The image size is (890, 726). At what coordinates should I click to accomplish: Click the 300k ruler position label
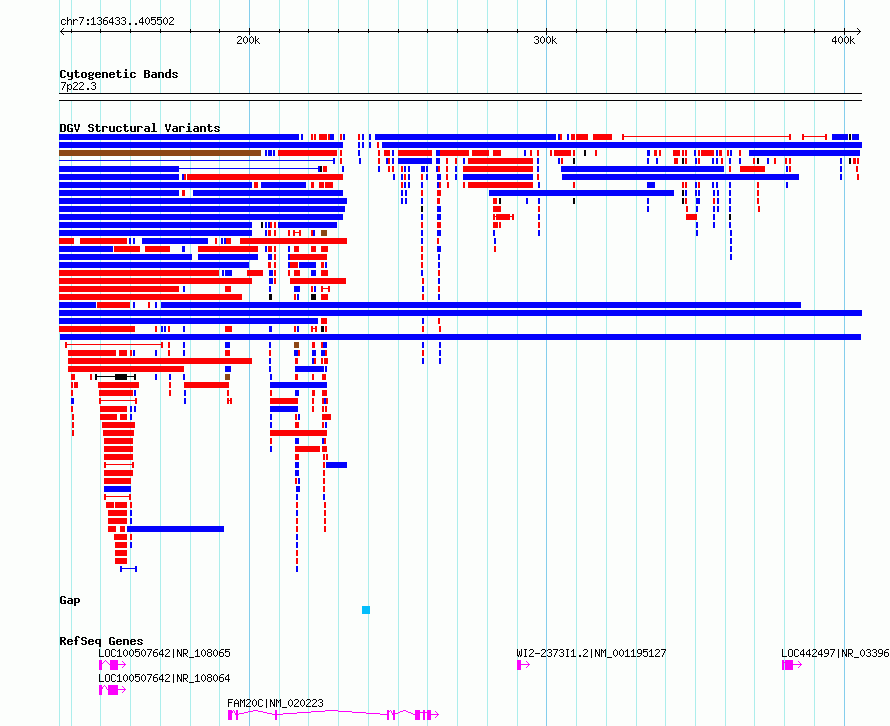coord(545,40)
